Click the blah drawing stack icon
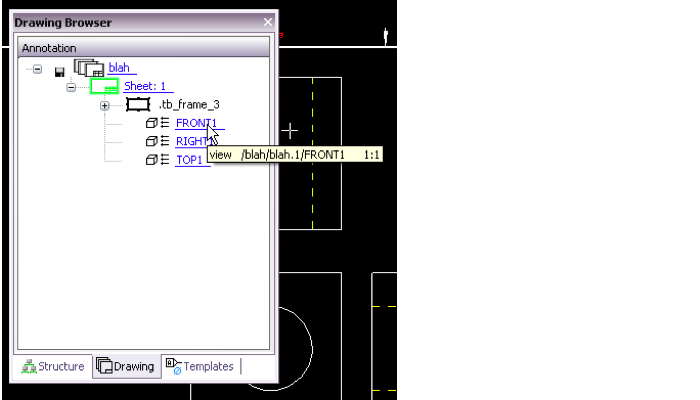Viewport: 700px width, 400px height. click(x=89, y=68)
